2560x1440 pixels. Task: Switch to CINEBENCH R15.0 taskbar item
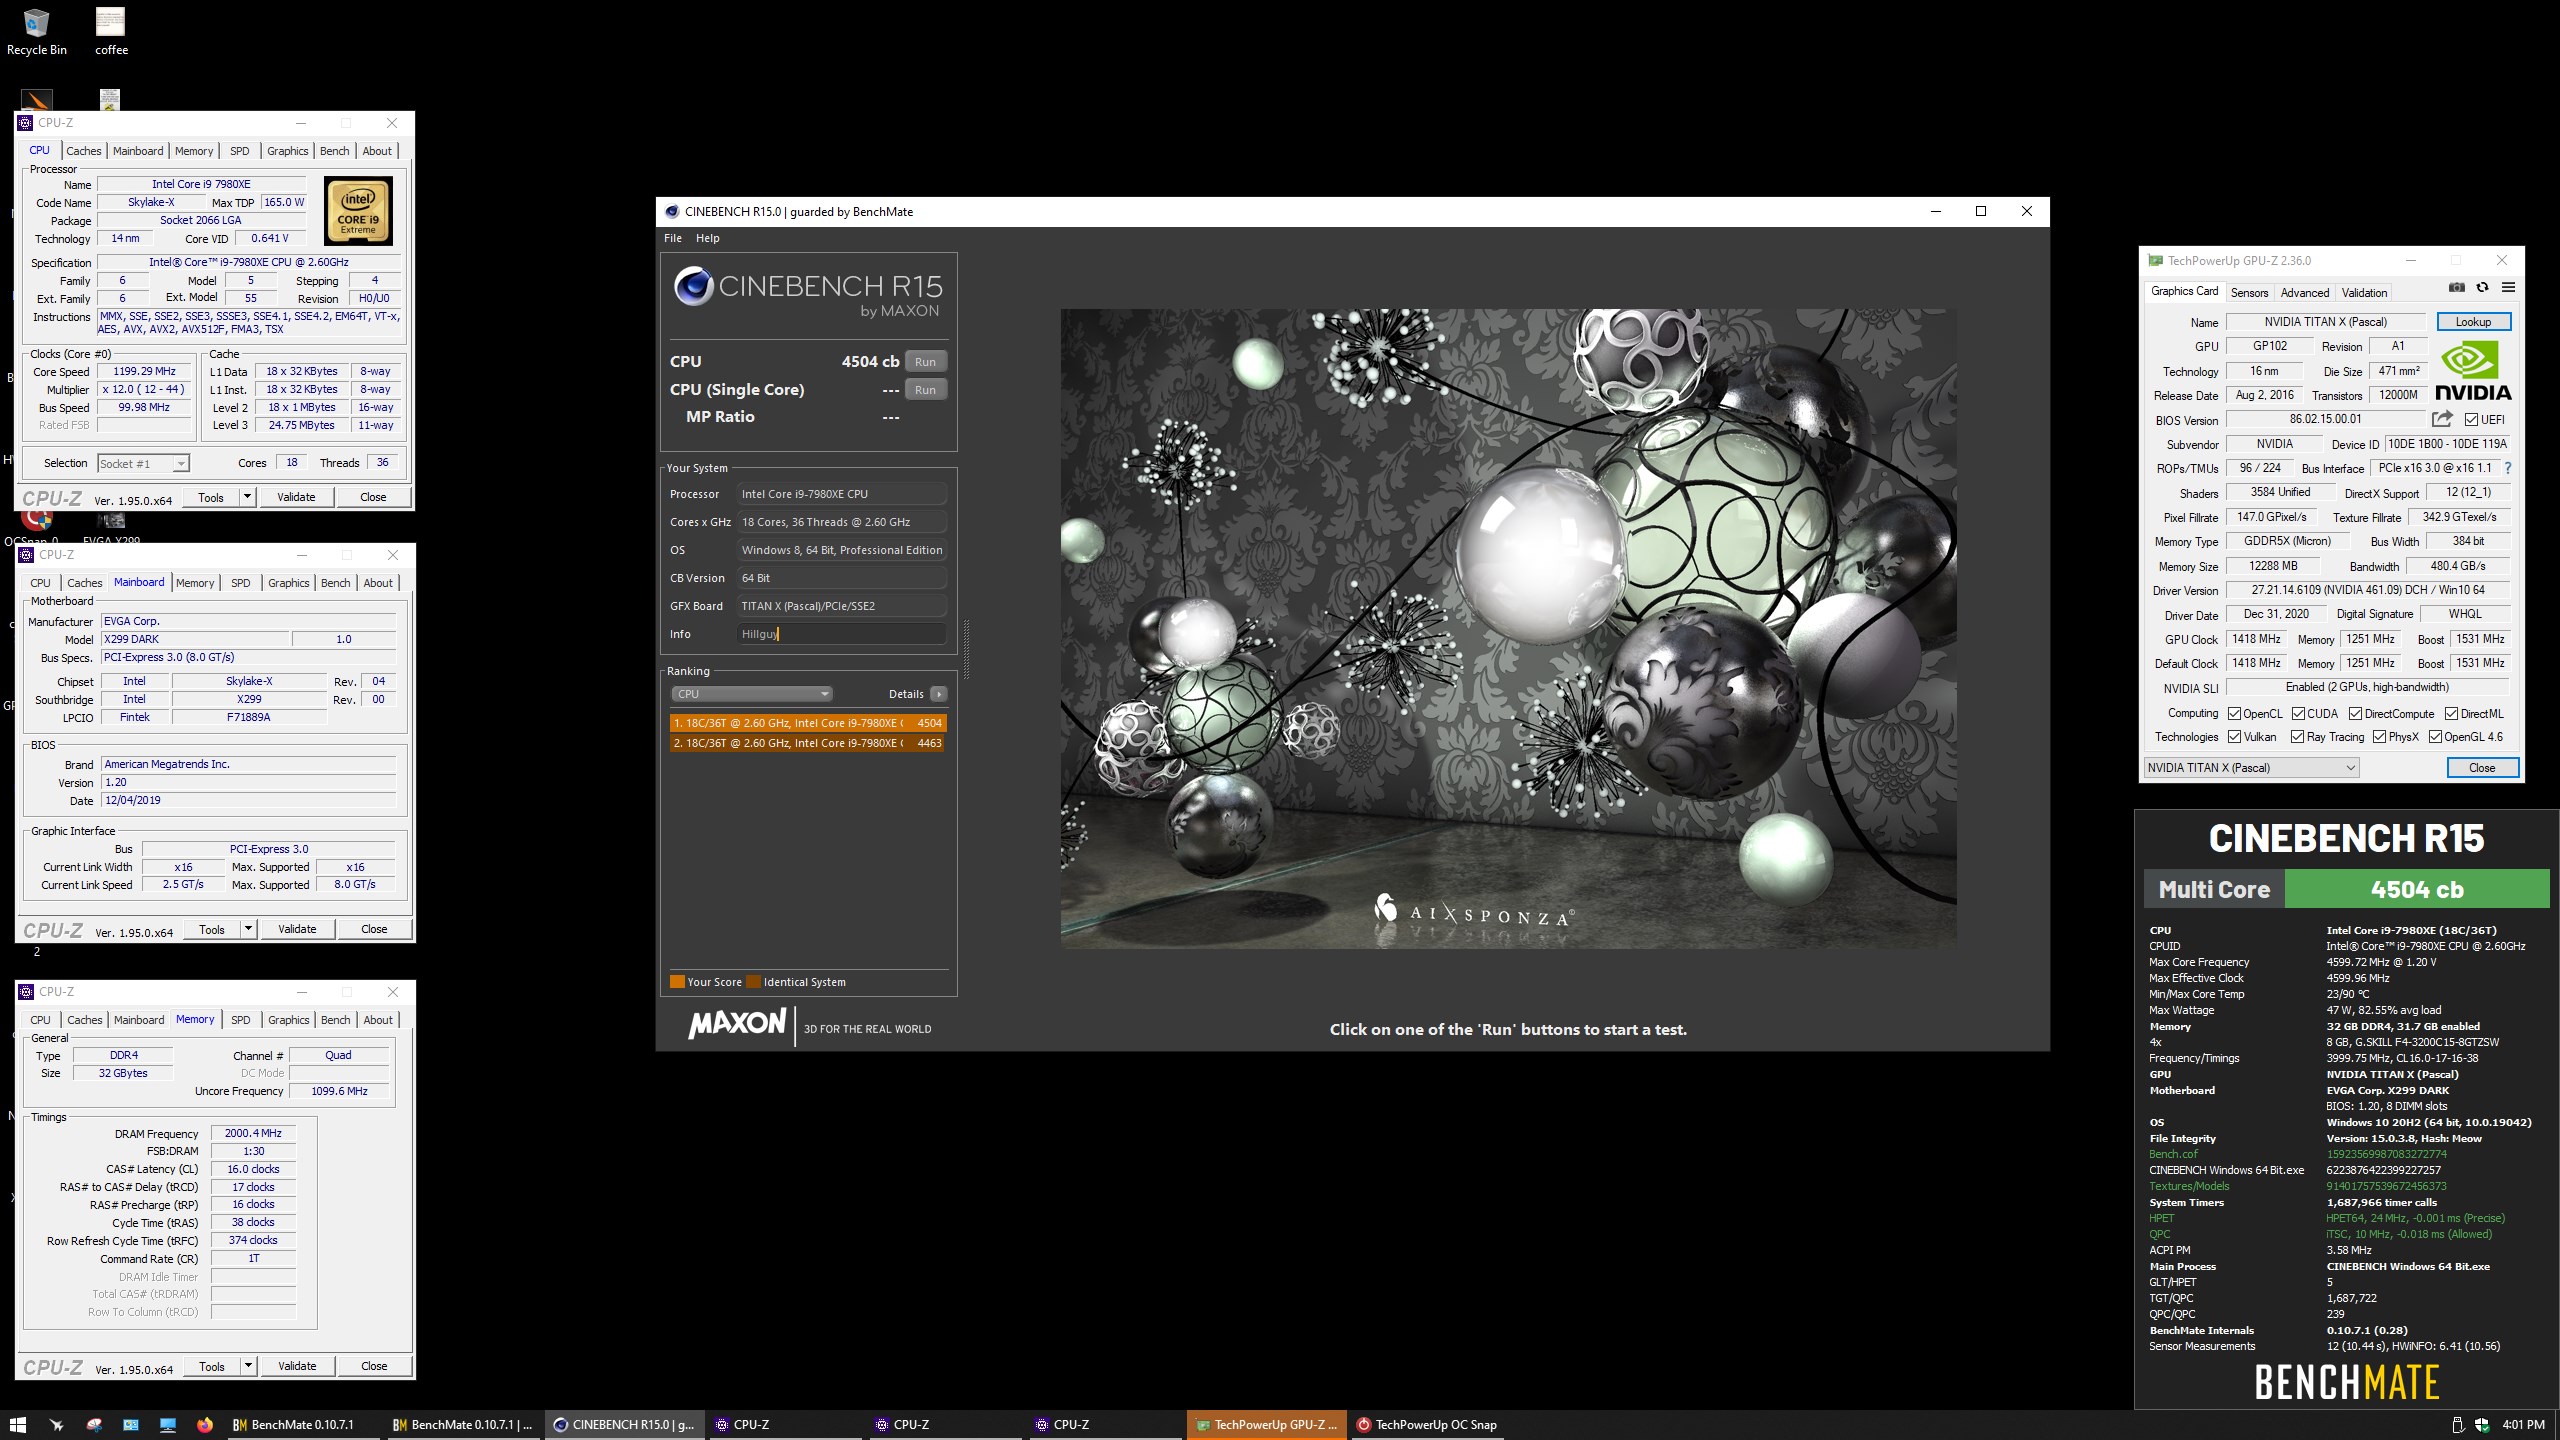624,1425
